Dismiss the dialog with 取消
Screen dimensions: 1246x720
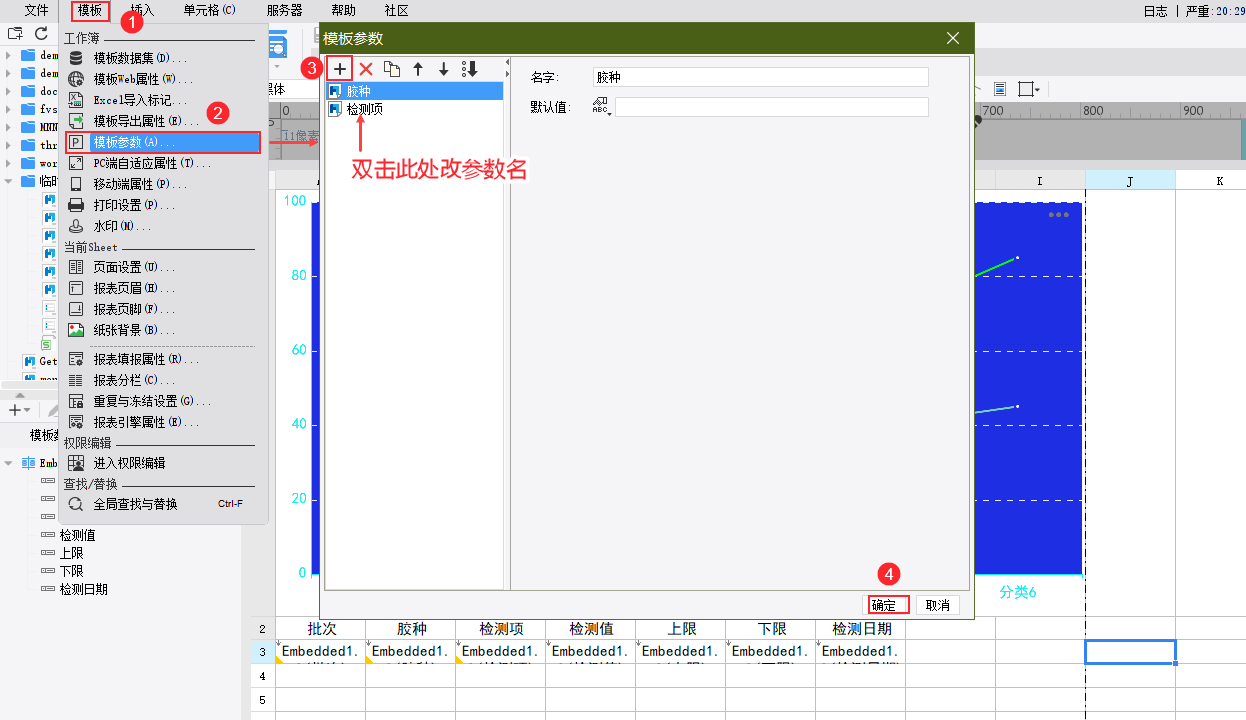pyautogui.click(x=937, y=604)
